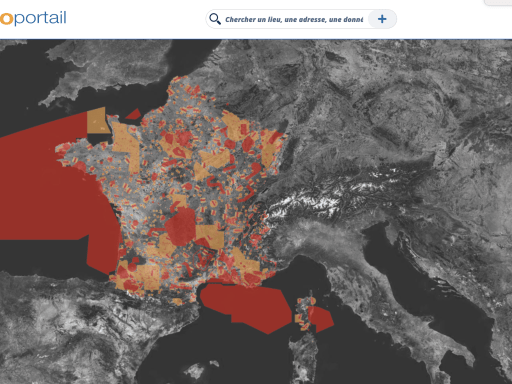Viewport: 512px width, 384px height.
Task: Click the red zone east of Corsica
Action: tap(321, 319)
